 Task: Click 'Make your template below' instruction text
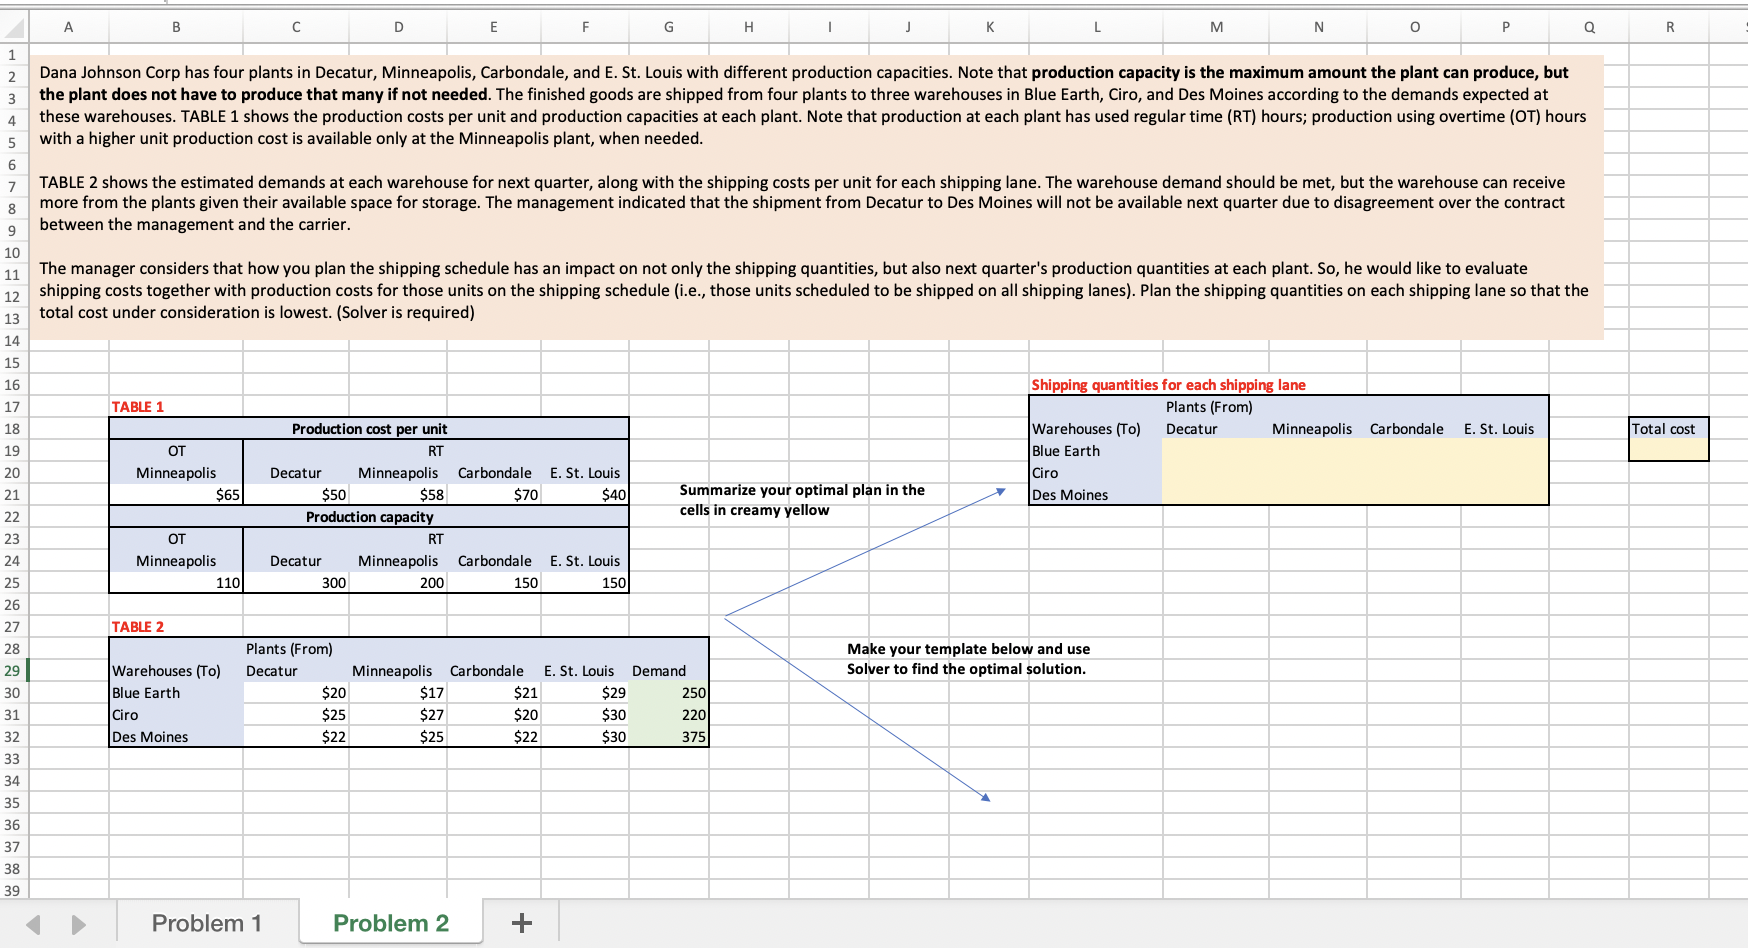(x=968, y=659)
